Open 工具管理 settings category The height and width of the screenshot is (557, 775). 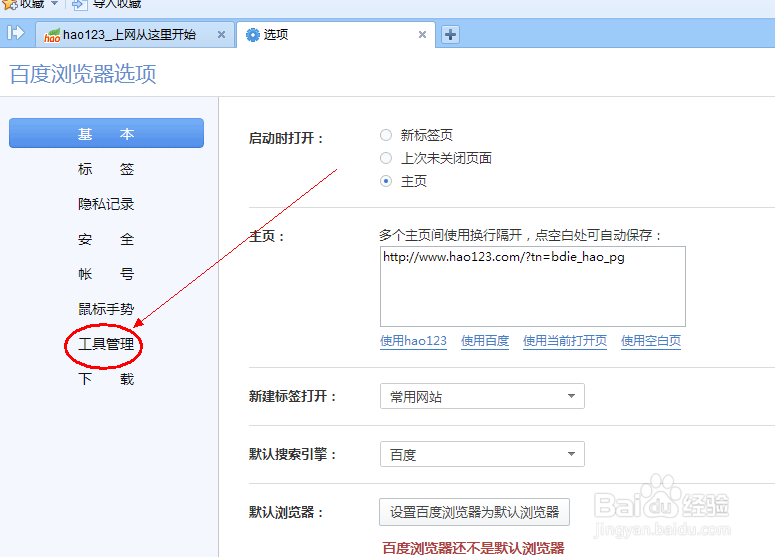tap(106, 344)
